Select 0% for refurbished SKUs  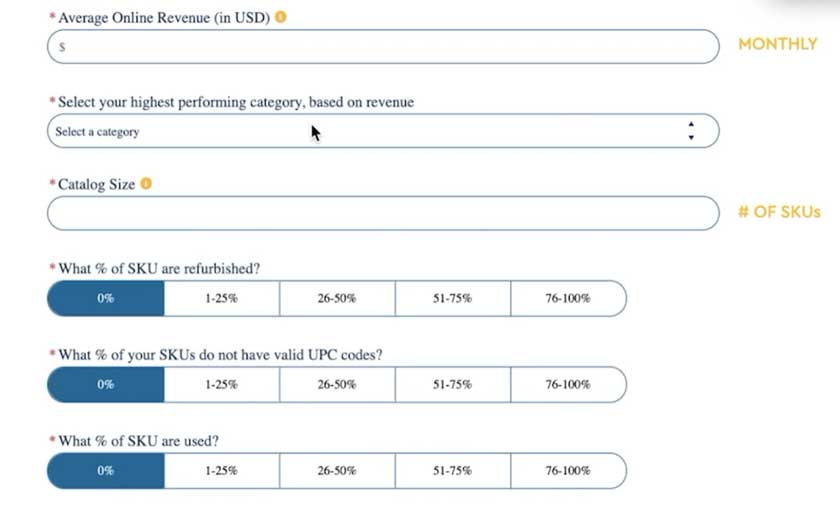pyautogui.click(x=106, y=298)
